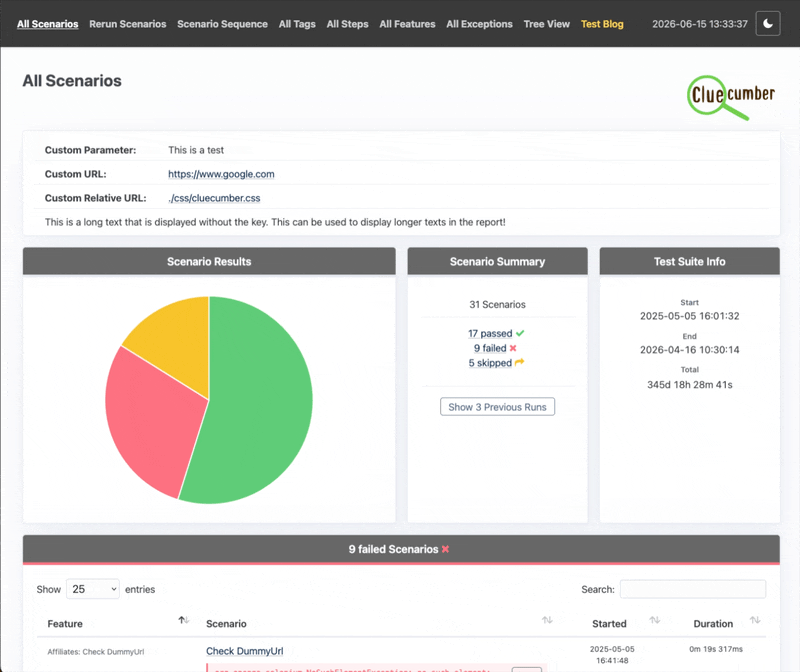Click the yellow skipped arrow icon
Screen dimensions: 800x672
(x=519, y=362)
